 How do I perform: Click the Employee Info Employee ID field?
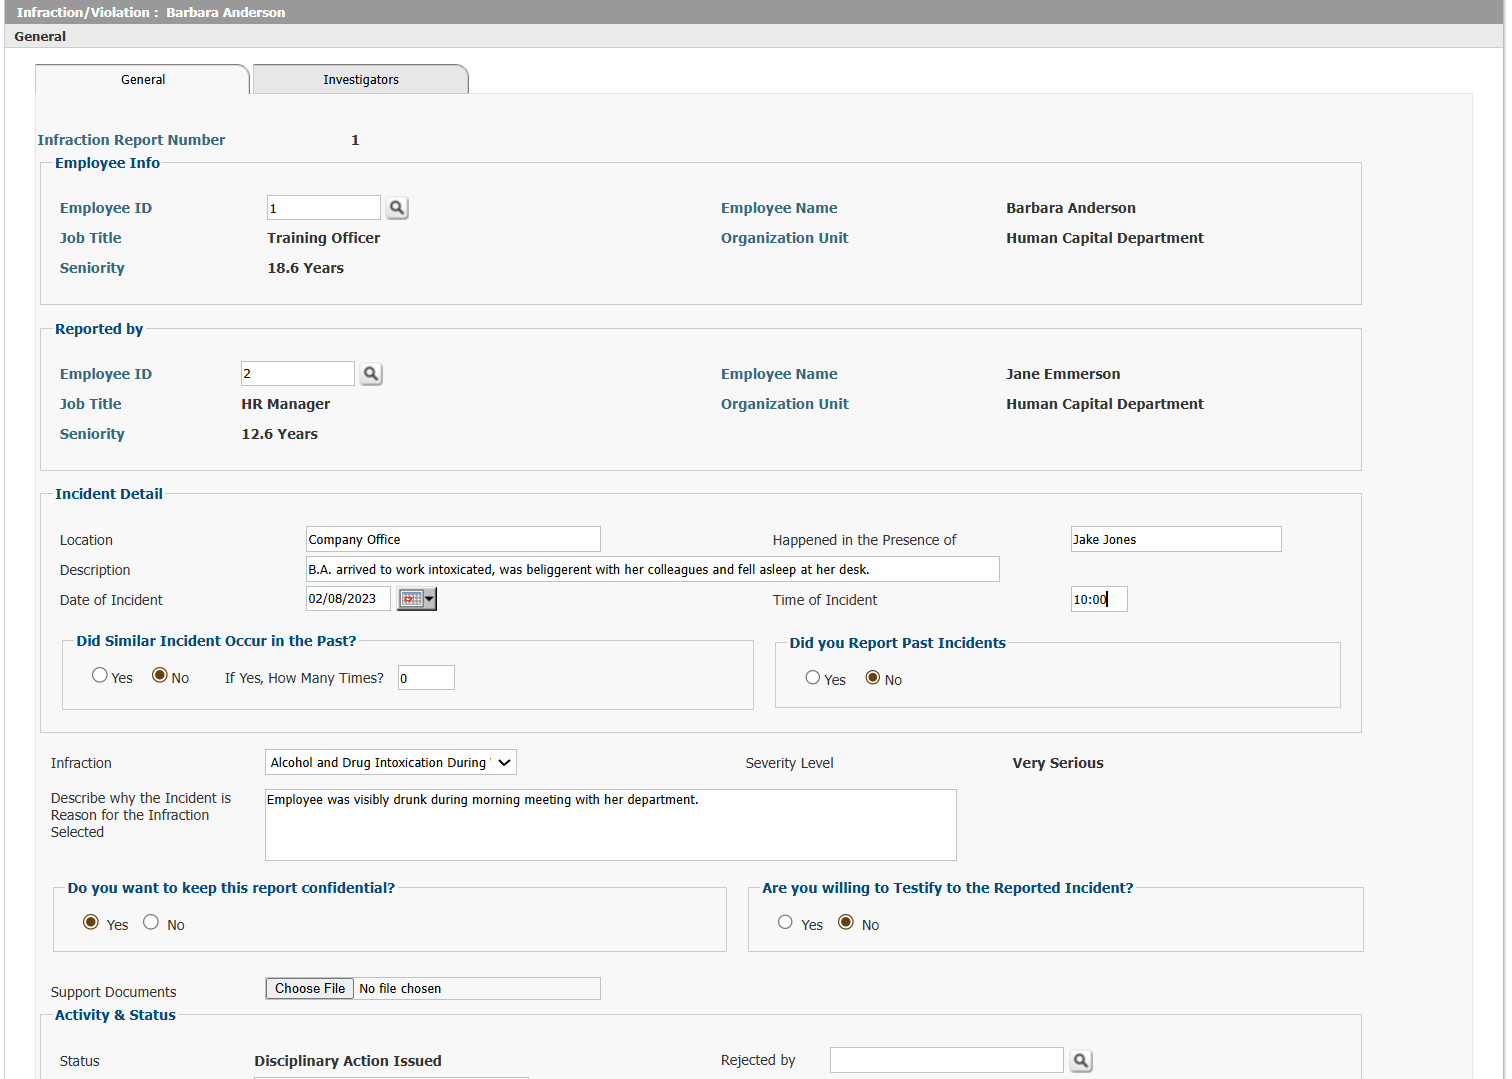[x=324, y=208]
